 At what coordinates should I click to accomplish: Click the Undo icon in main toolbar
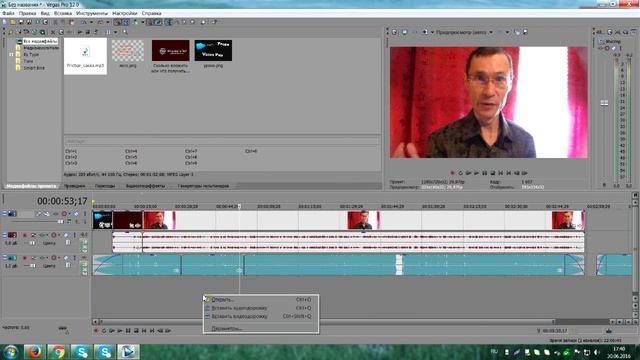coord(84,22)
